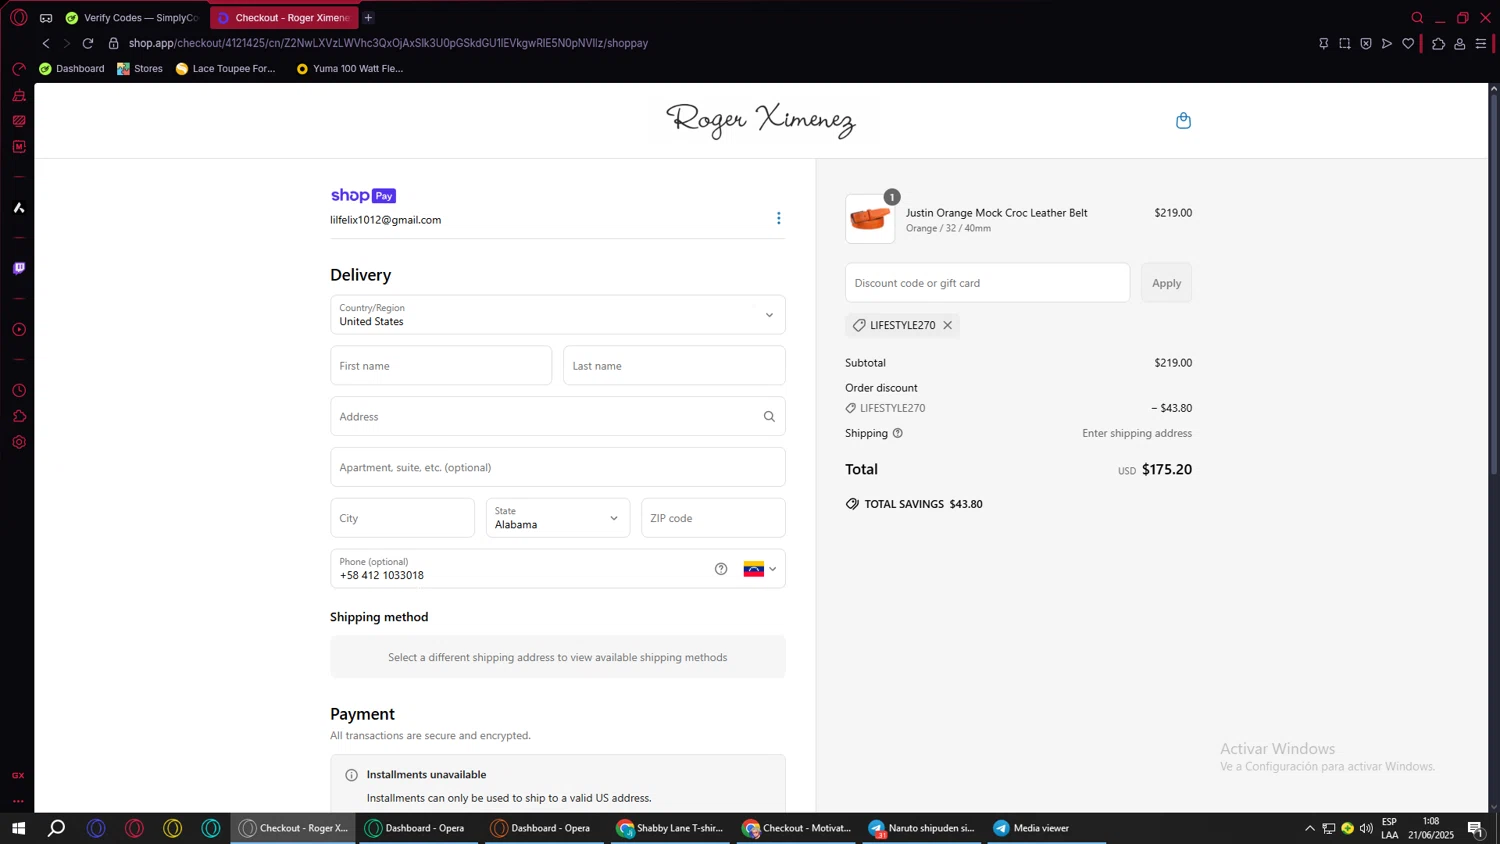Screen dimensions: 1500x844
Task: Open the Opera main menu logo
Action: click(18, 17)
